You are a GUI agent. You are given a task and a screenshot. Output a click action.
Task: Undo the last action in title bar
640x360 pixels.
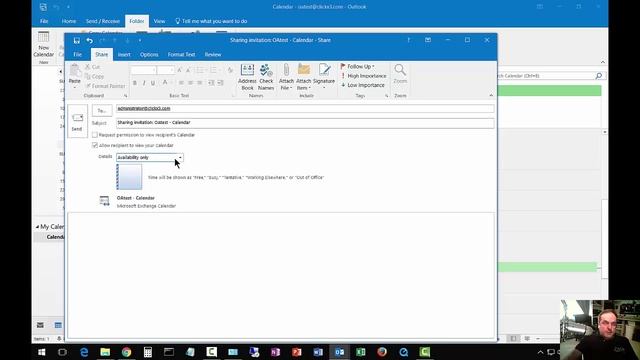click(89, 40)
